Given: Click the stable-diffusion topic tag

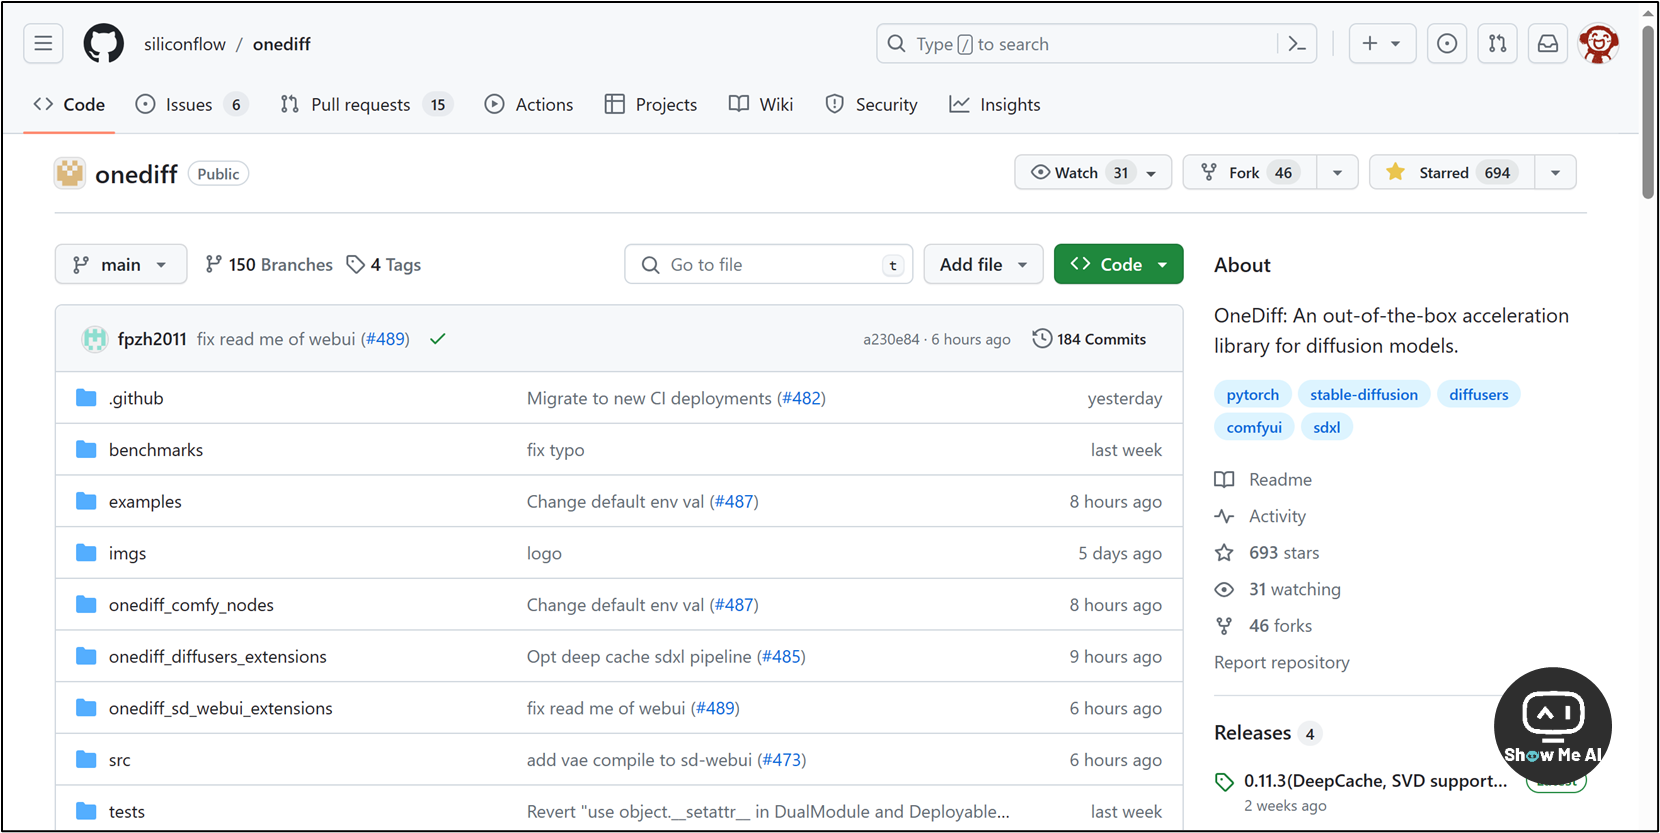Looking at the screenshot, I should [1364, 394].
